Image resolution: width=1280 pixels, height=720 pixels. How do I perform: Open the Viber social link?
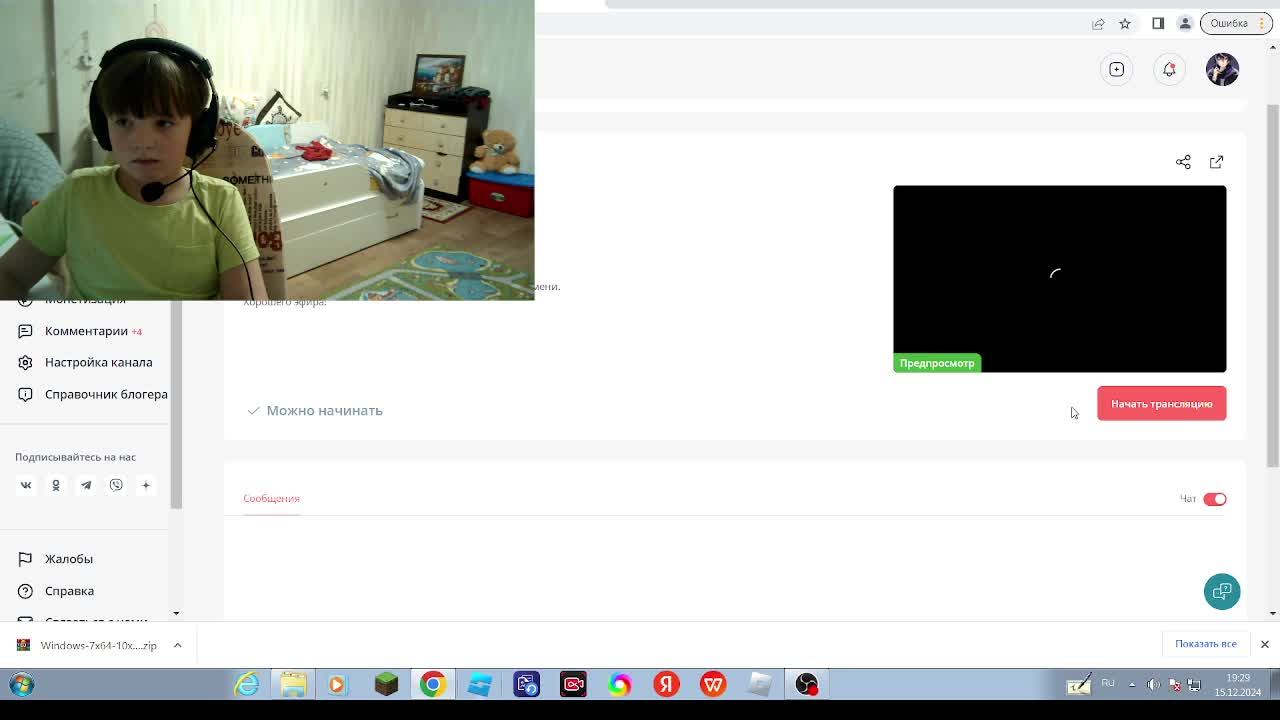(116, 485)
